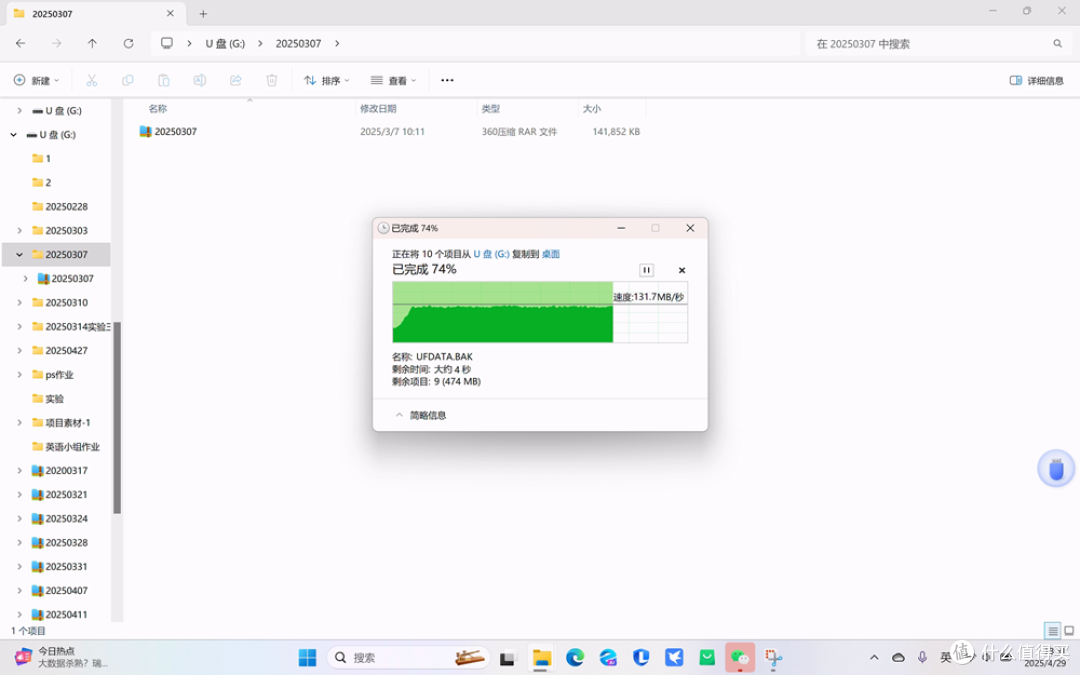
Task: Expand the 20250303 tree folder
Action: [x=19, y=231]
